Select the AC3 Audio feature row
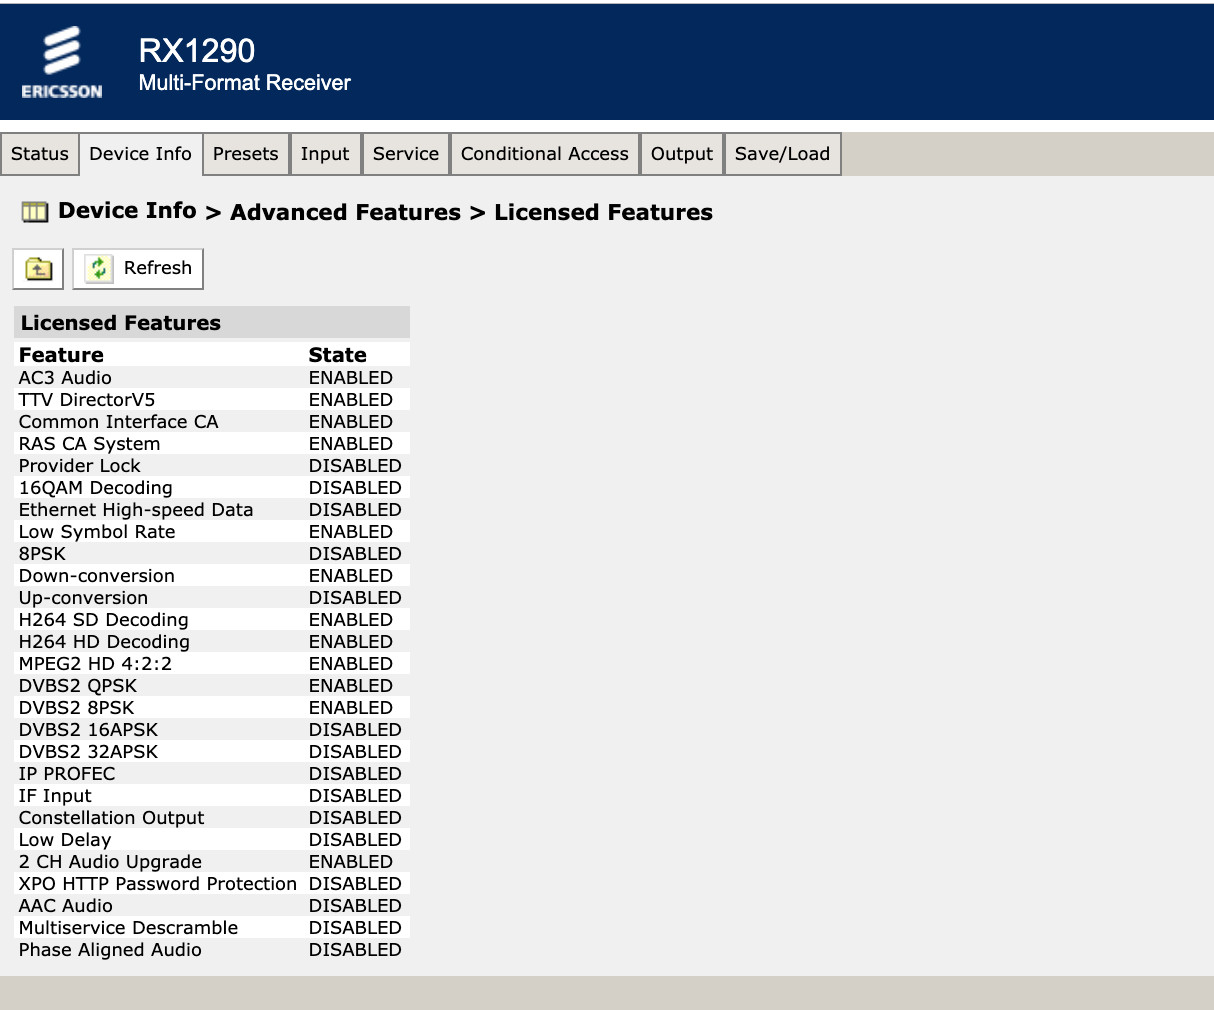This screenshot has width=1214, height=1010. click(212, 378)
